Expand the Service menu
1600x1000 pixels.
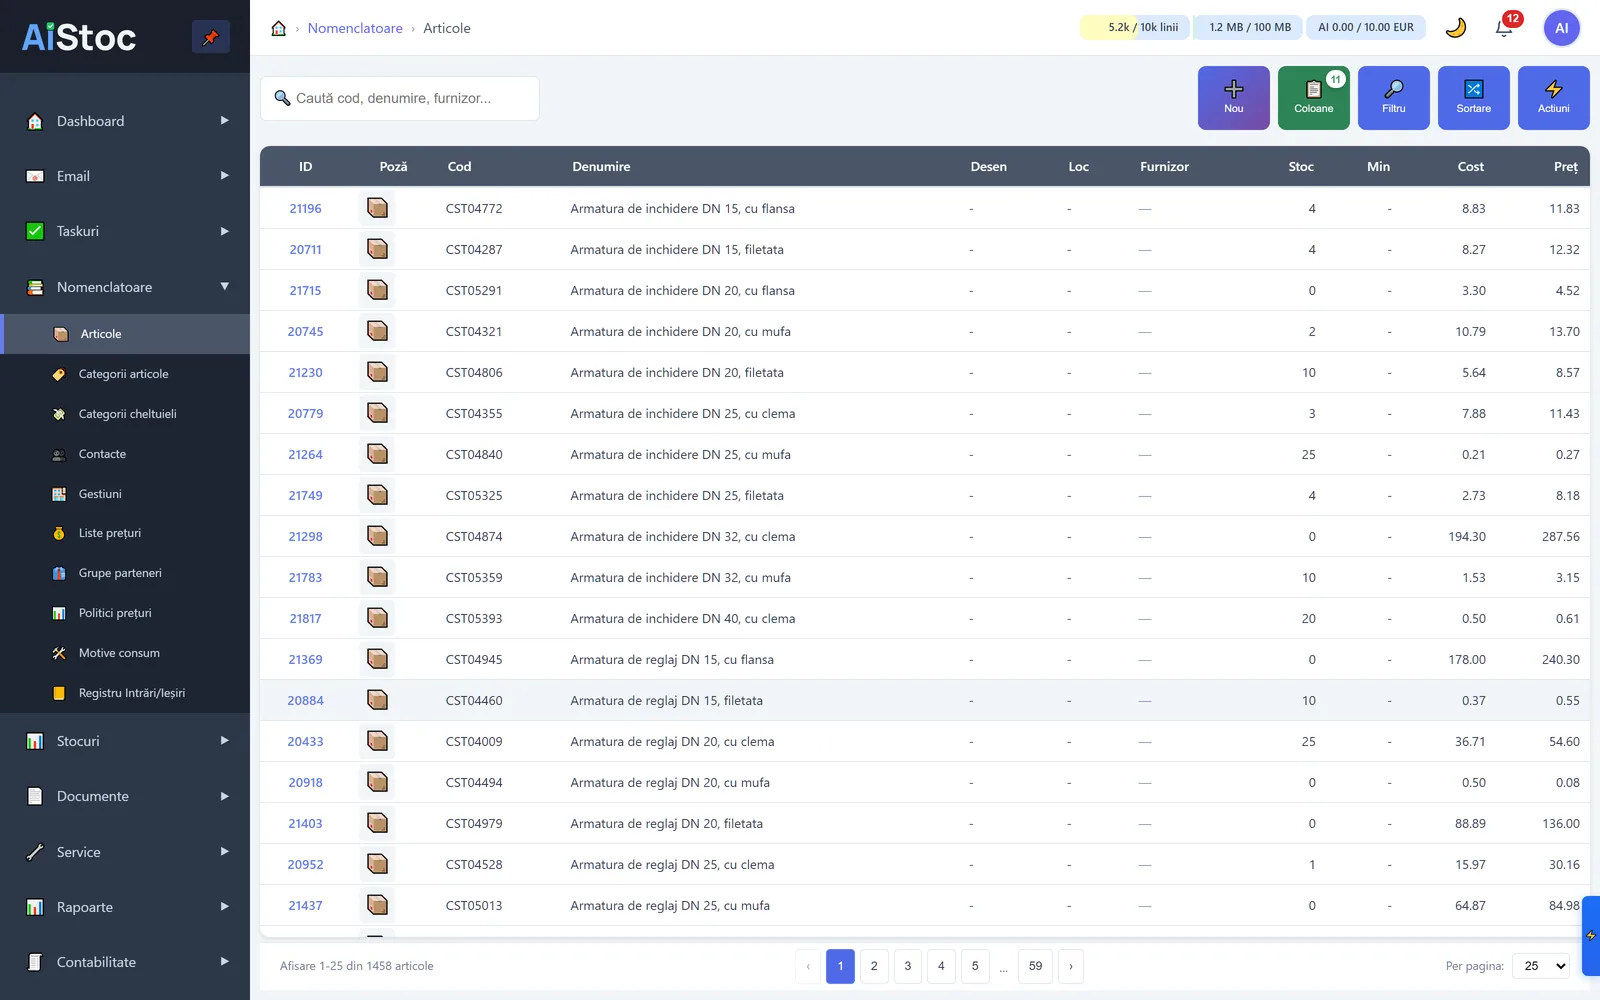125,852
